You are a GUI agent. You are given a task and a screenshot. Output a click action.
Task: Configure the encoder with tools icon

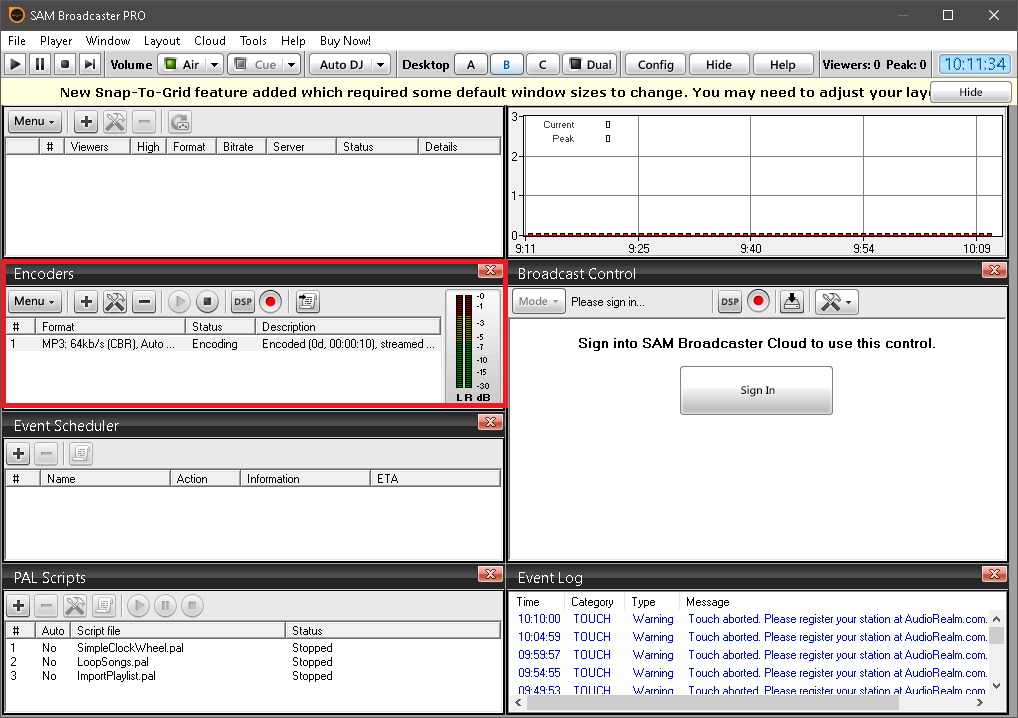click(115, 301)
